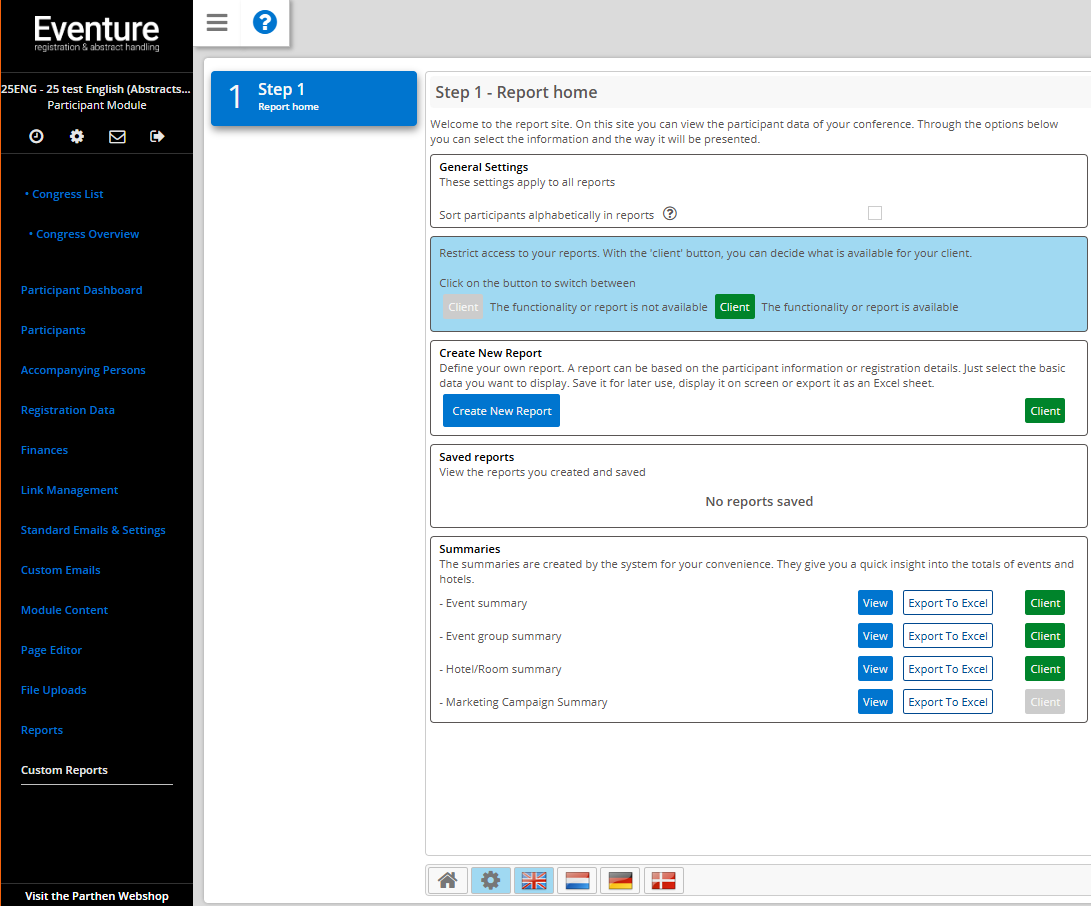The height and width of the screenshot is (906, 1091).
Task: Click the home icon in the bottom toolbar
Action: click(448, 880)
